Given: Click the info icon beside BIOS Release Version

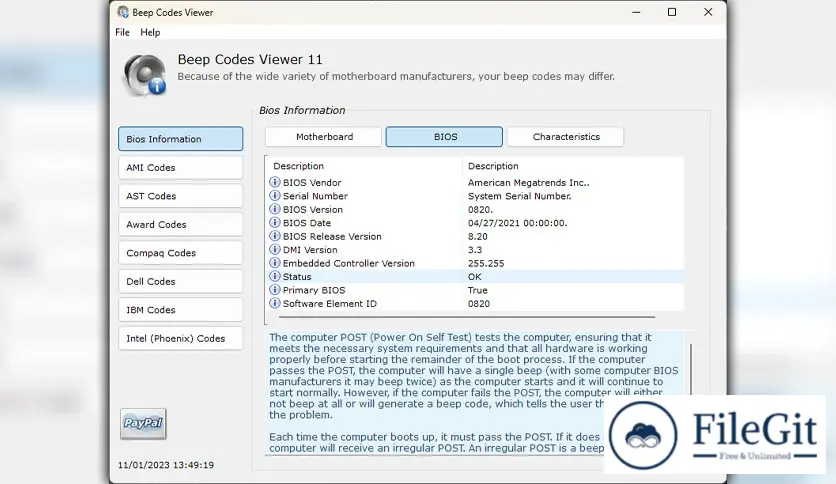Looking at the screenshot, I should coord(275,236).
